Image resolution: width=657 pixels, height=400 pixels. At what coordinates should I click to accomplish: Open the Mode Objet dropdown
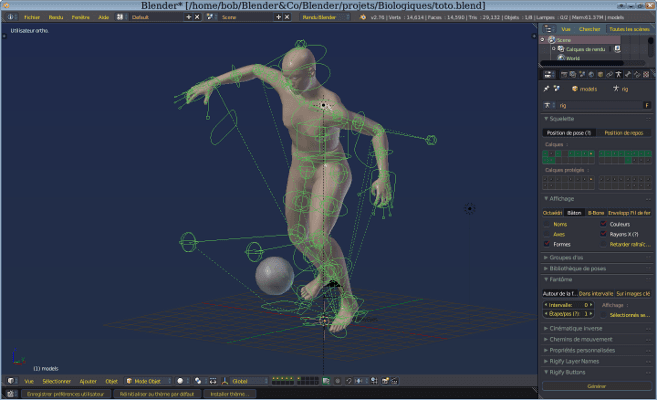click(x=146, y=381)
